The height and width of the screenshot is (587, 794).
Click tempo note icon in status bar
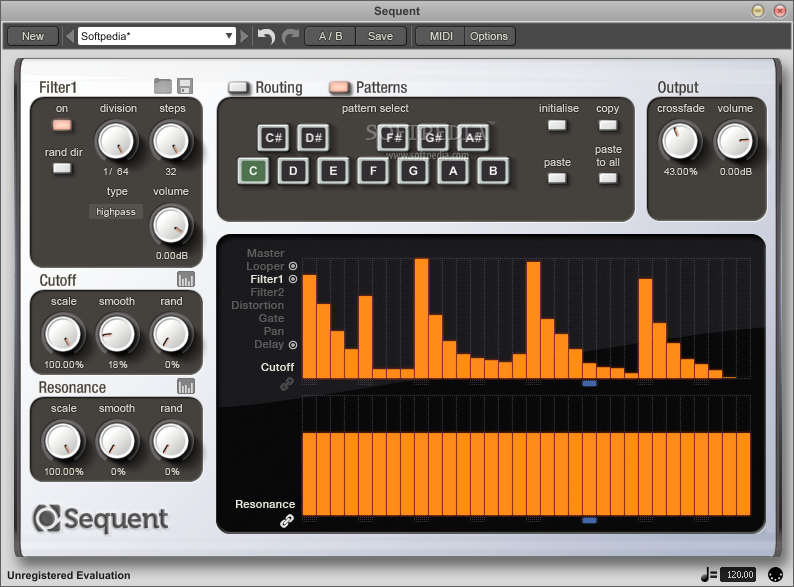tap(708, 574)
